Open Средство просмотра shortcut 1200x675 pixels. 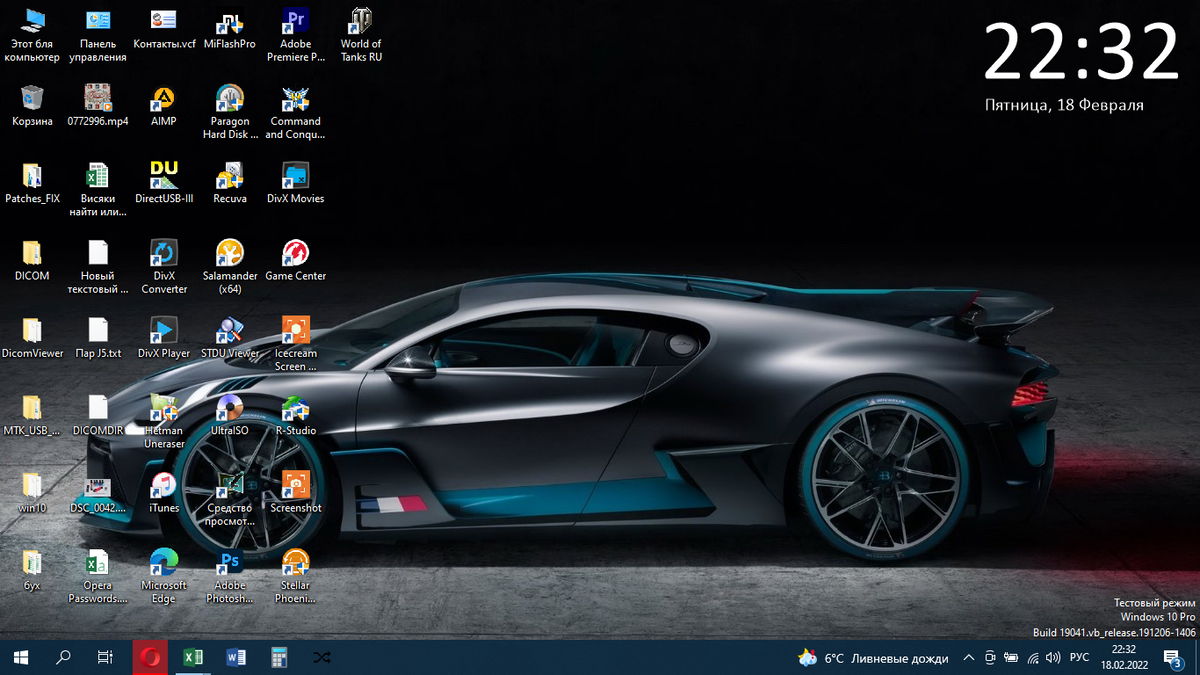(x=229, y=497)
